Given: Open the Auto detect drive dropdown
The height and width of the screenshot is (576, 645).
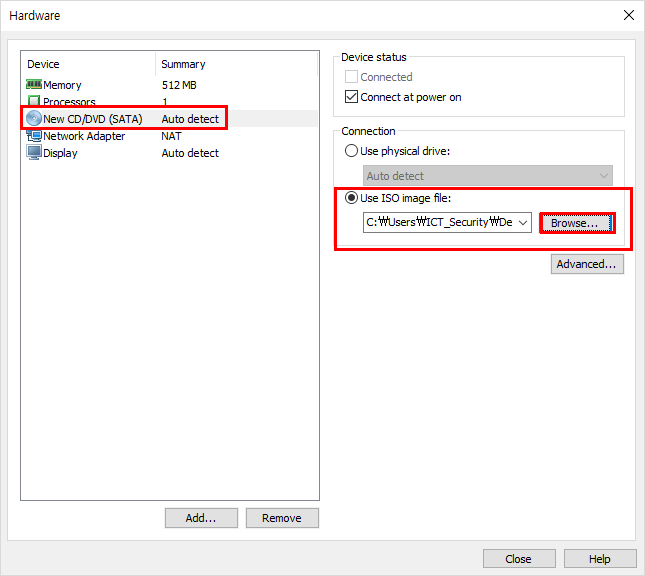Looking at the screenshot, I should click(x=487, y=176).
